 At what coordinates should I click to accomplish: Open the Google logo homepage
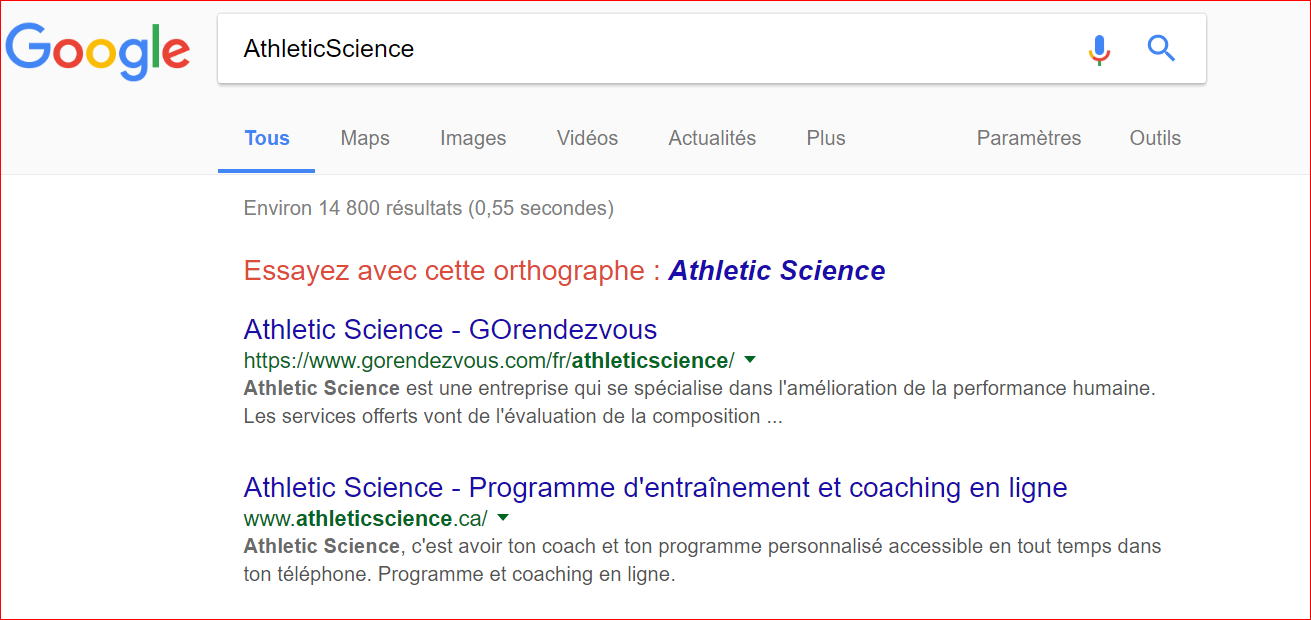pos(97,52)
